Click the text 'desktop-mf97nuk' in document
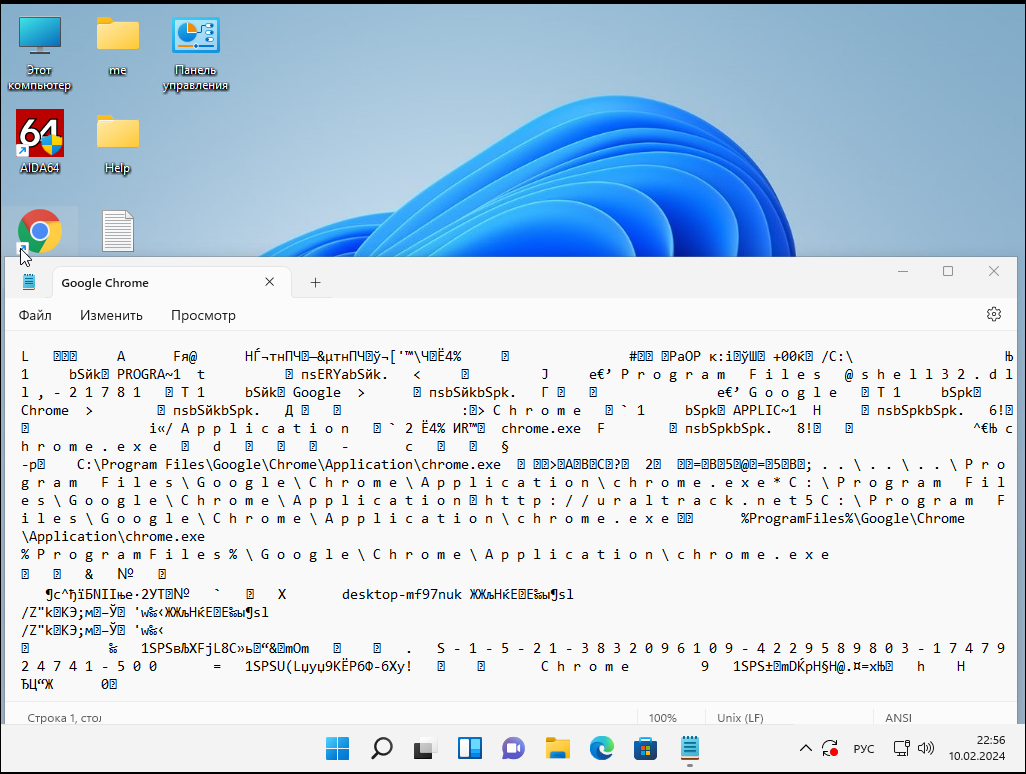The image size is (1026, 774). (x=402, y=594)
